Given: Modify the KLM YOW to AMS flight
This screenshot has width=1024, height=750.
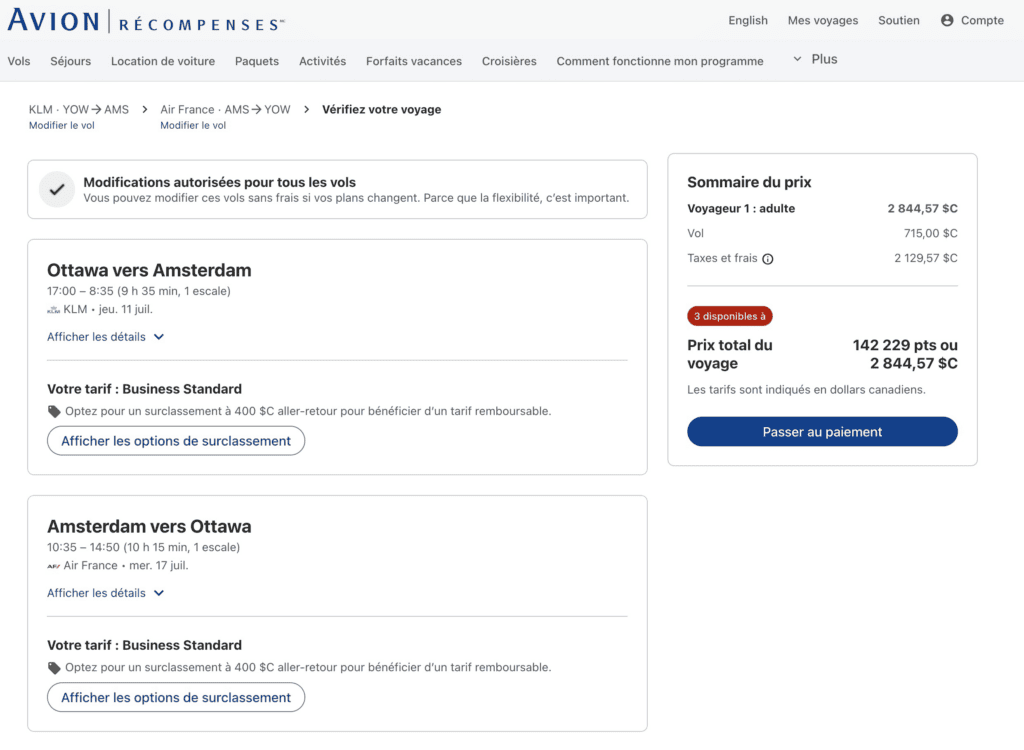Looking at the screenshot, I should (x=62, y=126).
